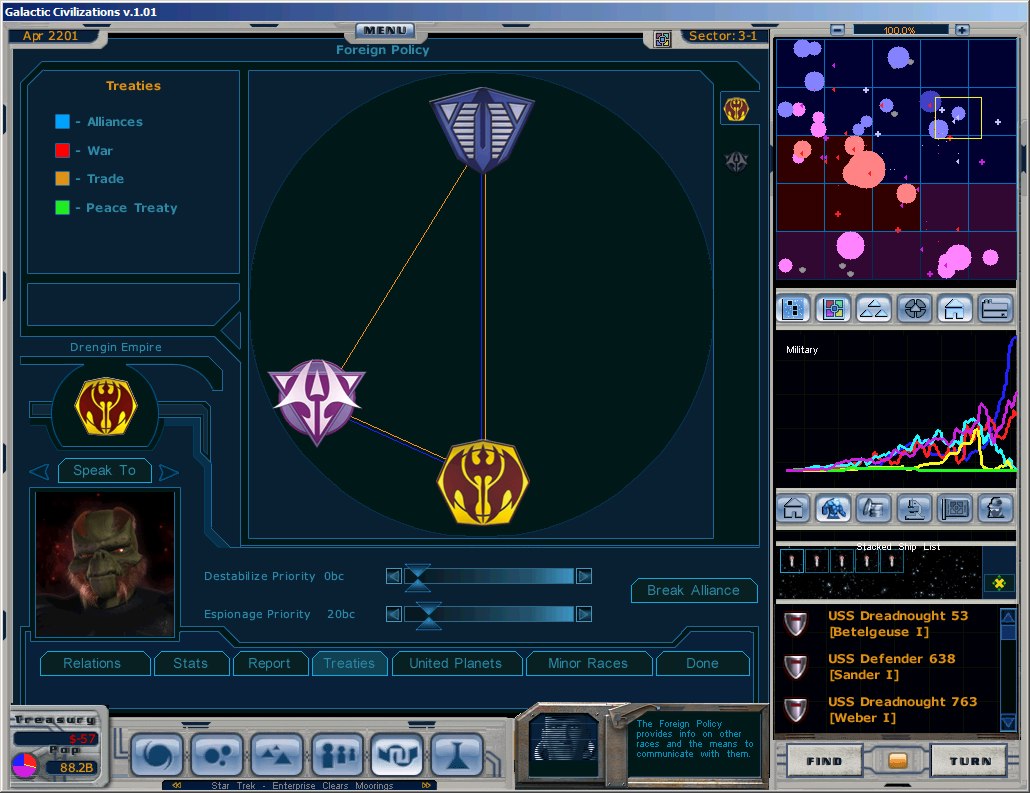Click the shield icon beside USS Dreadnought 763
The height and width of the screenshot is (793, 1030).
point(795,710)
